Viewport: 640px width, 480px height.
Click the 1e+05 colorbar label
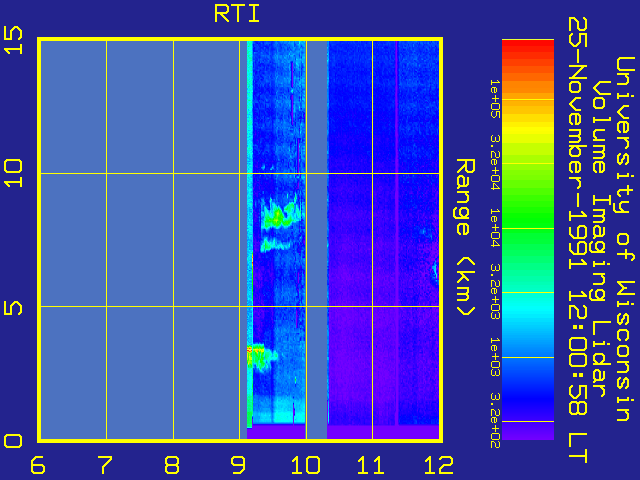[x=495, y=99]
